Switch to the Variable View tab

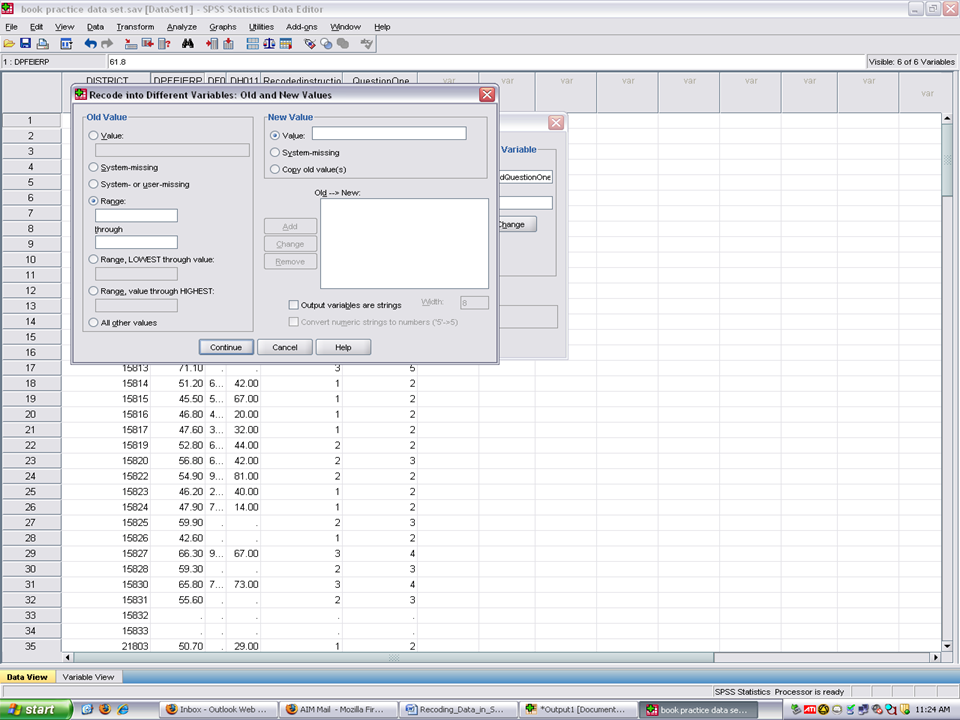pyautogui.click(x=88, y=677)
